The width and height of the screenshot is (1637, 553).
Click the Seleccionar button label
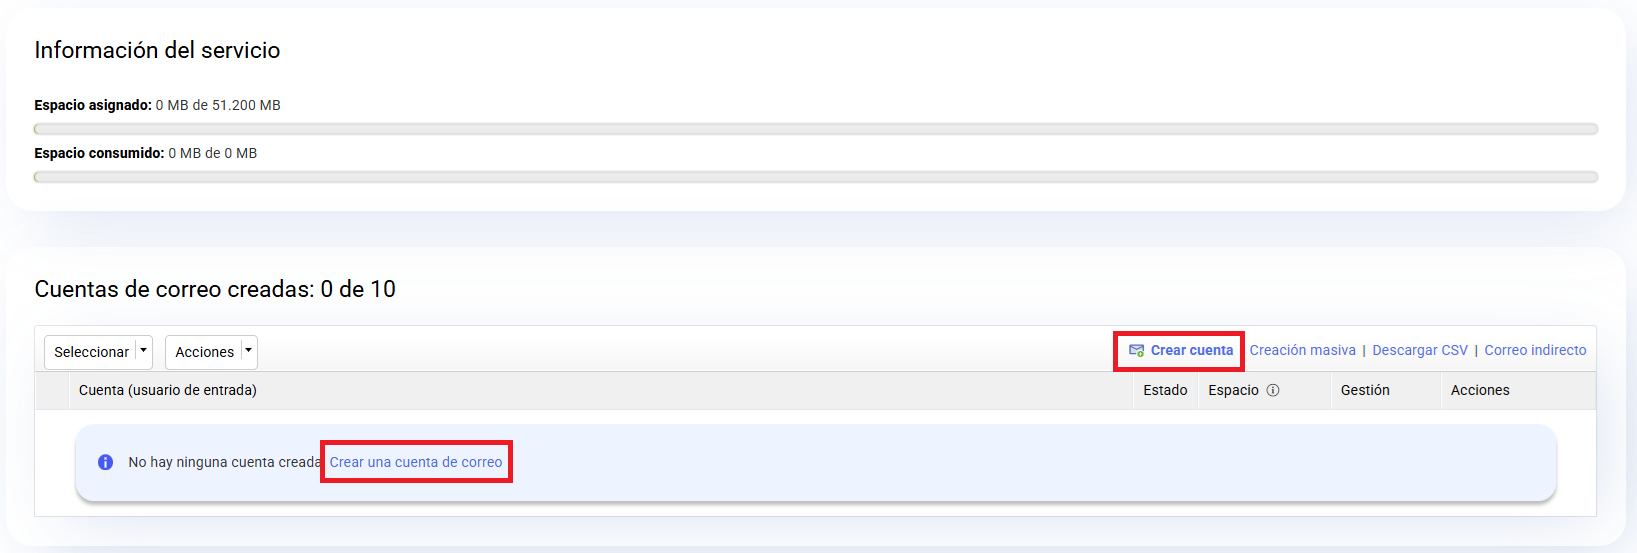click(91, 352)
